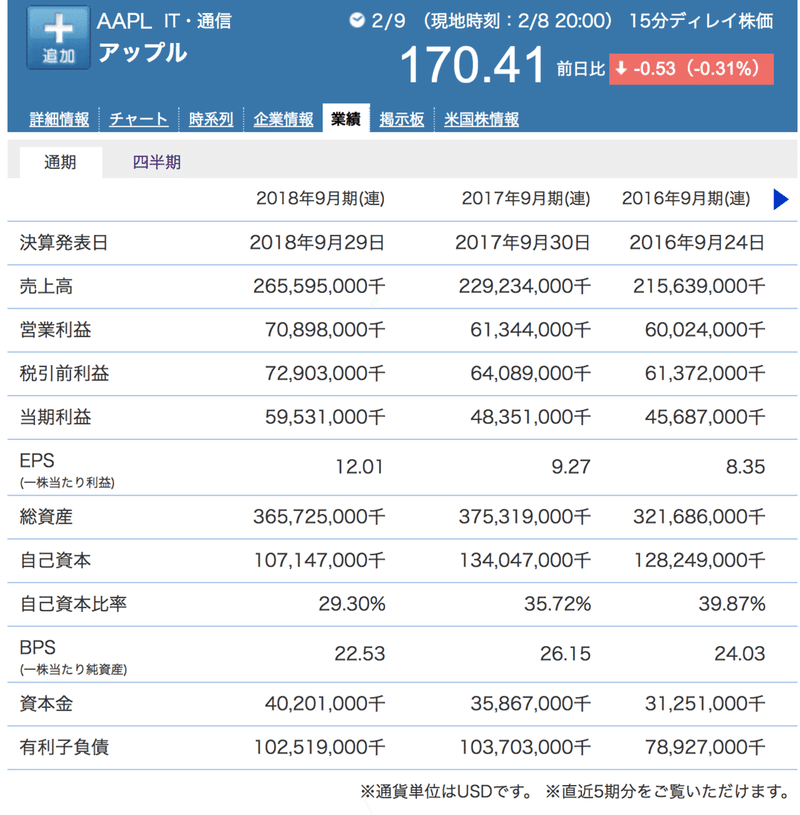
Task: Click debt value 102,519,000千
Action: (320, 748)
